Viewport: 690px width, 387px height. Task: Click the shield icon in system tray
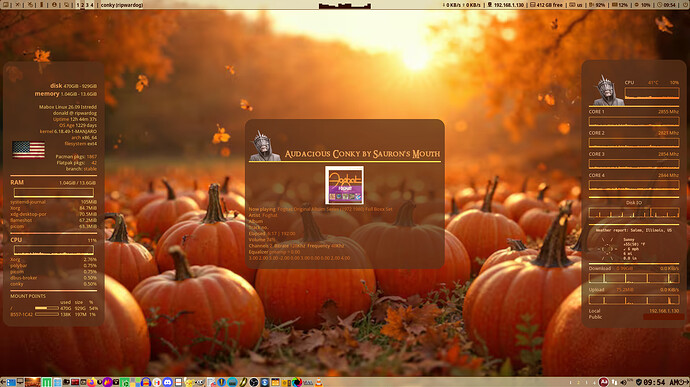coord(639,382)
